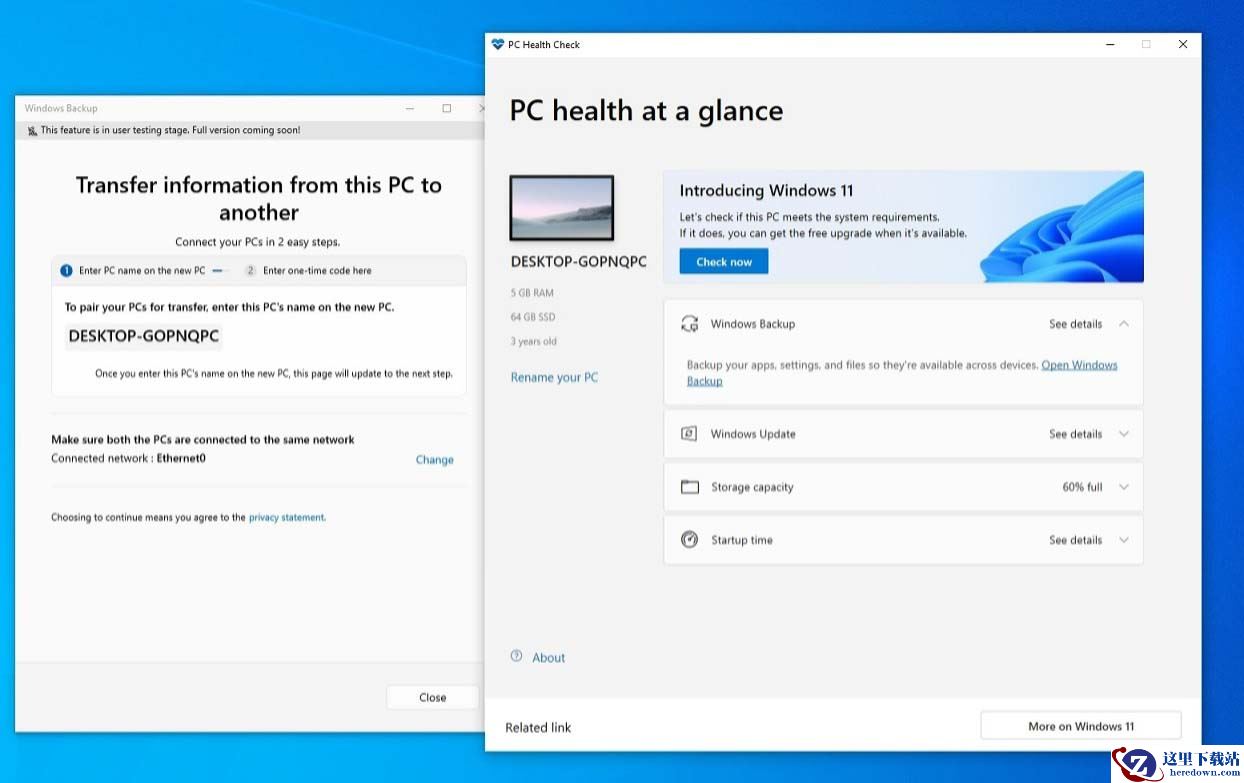Minimize the PC Health Check window
Screen dimensions: 1244x783
point(1110,44)
